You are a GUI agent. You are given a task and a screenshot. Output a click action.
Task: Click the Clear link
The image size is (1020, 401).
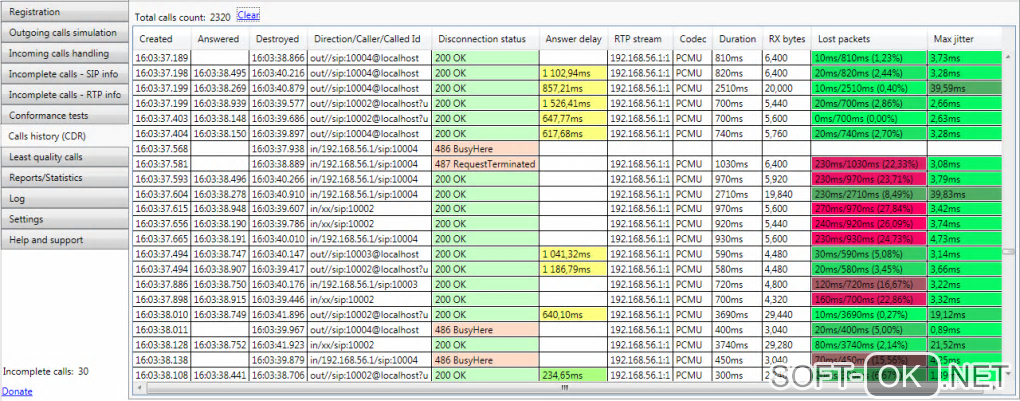pyautogui.click(x=248, y=14)
